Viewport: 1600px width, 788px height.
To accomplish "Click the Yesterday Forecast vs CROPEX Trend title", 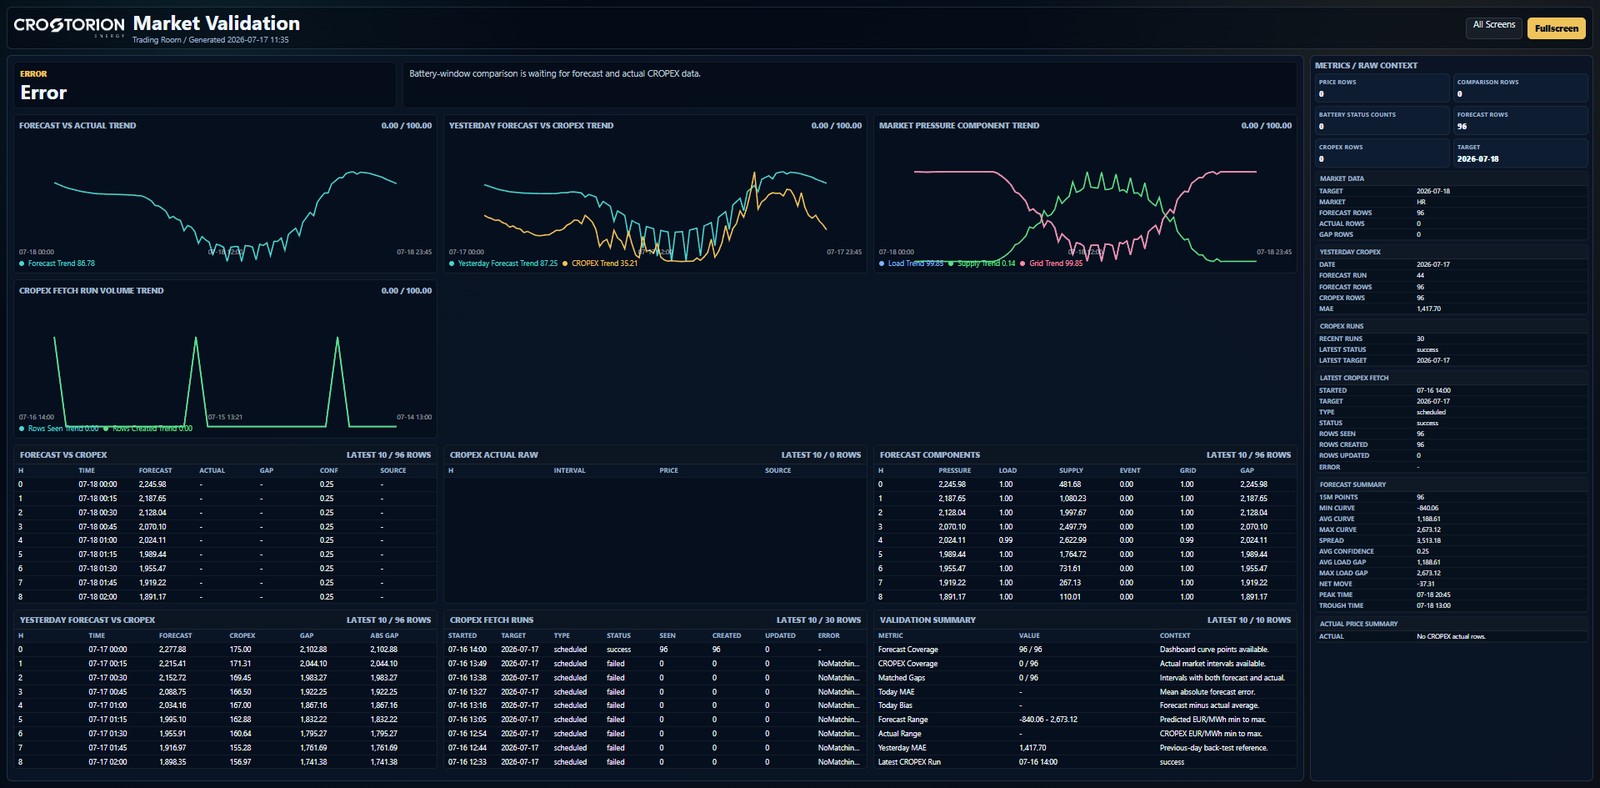I will pyautogui.click(x=531, y=126).
